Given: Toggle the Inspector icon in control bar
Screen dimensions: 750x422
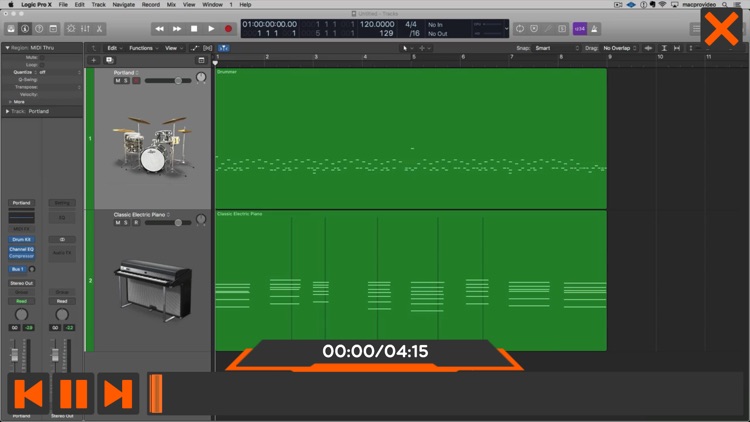Looking at the screenshot, I should point(25,29).
